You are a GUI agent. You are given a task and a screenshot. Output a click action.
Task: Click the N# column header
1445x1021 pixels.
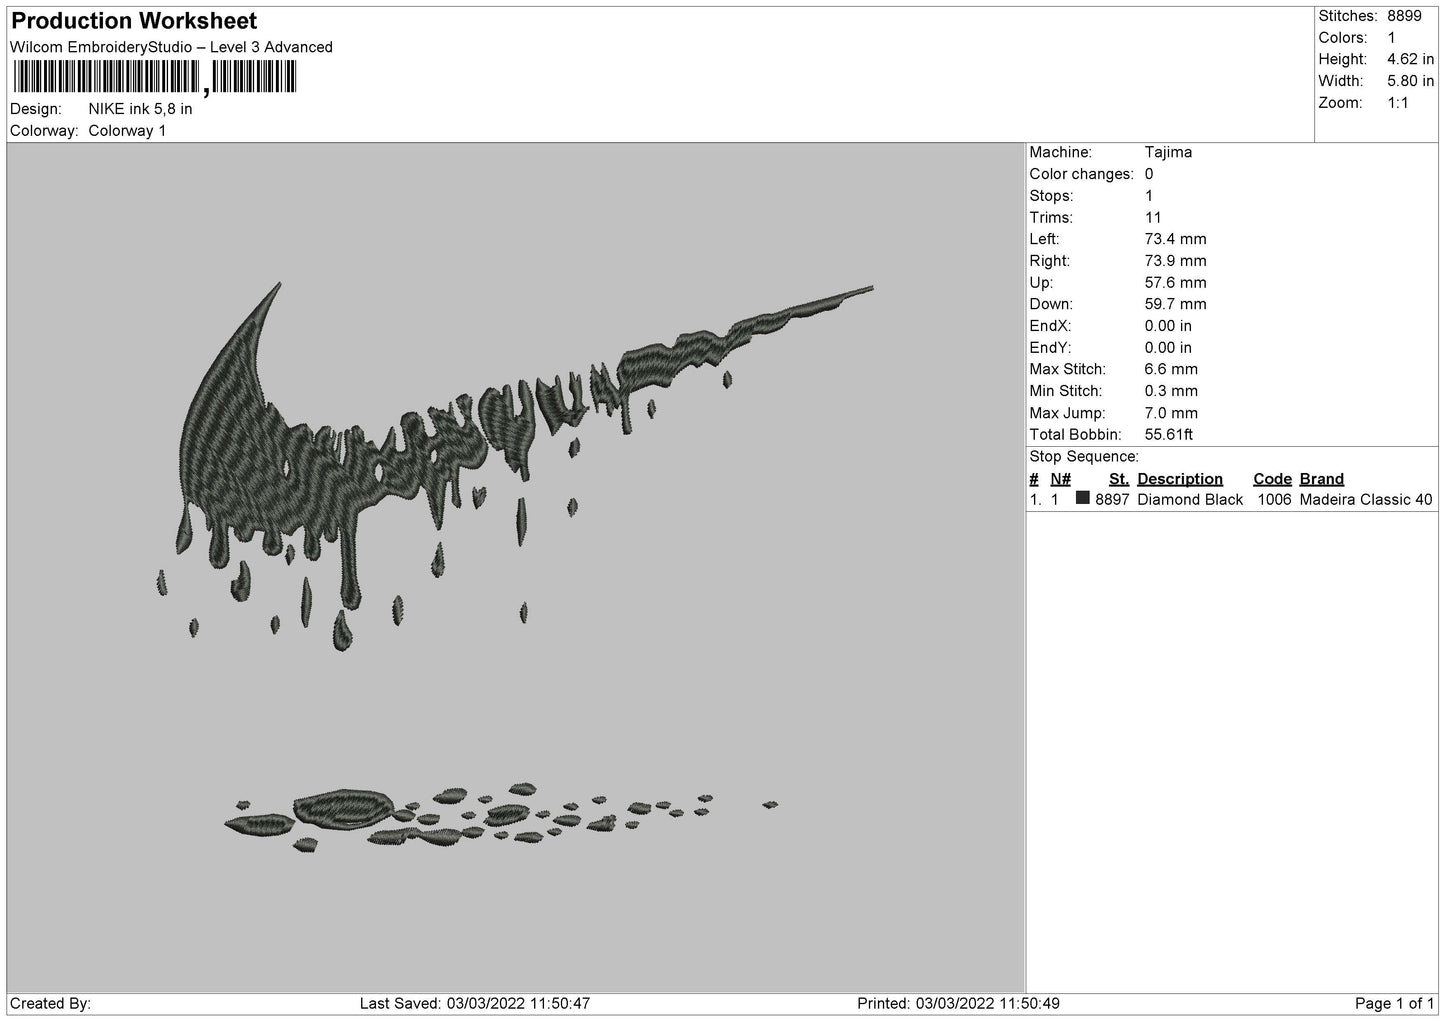coord(1060,479)
